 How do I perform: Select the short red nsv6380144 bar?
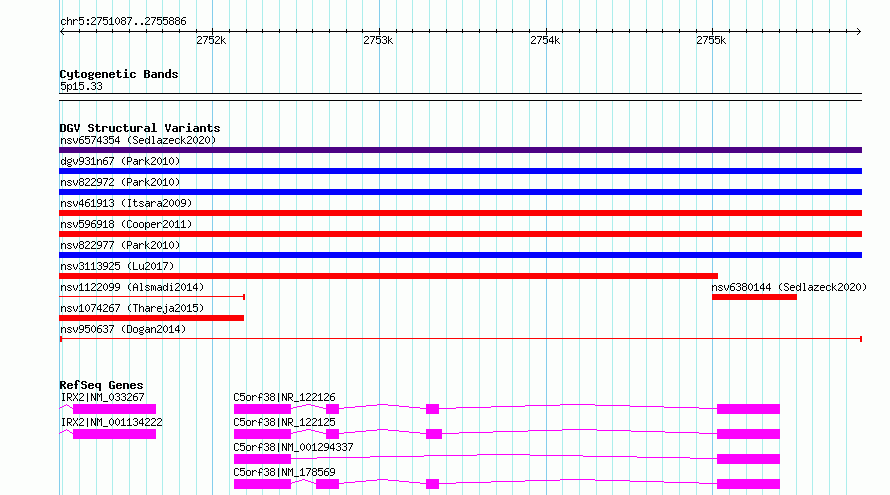click(x=754, y=297)
